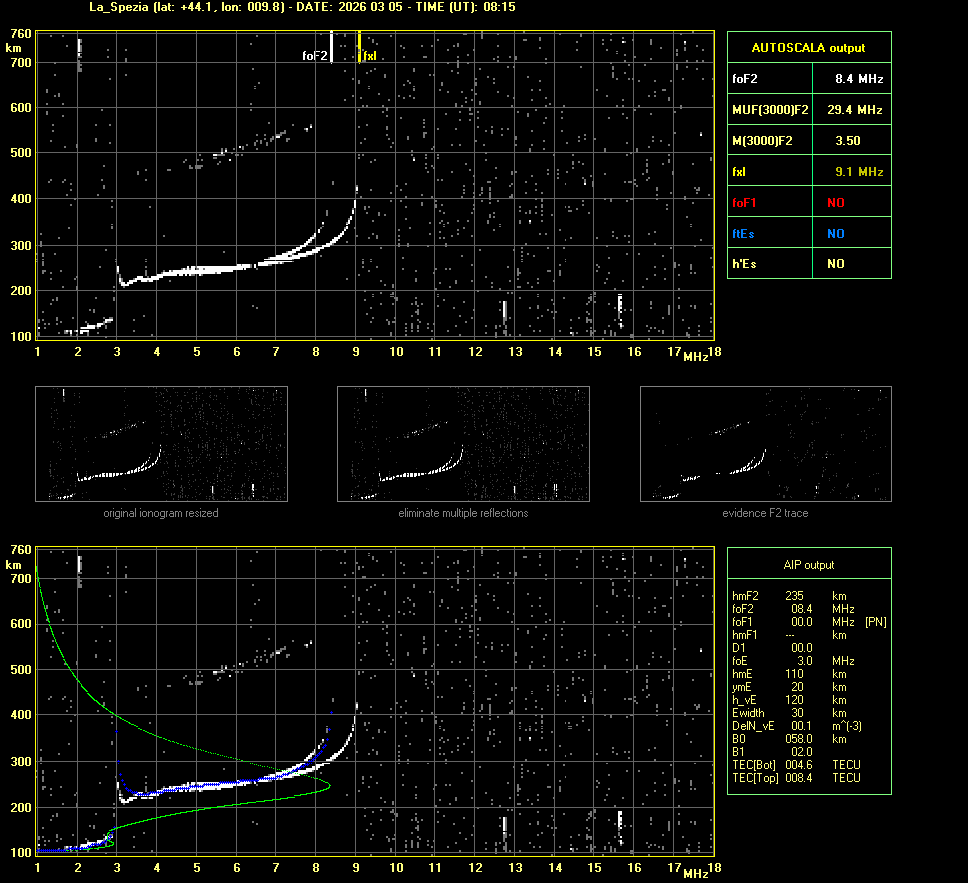Screen dimensions: 968x883
Task: Click the 'foF2' text label in top ionogram
Action: 314,56
